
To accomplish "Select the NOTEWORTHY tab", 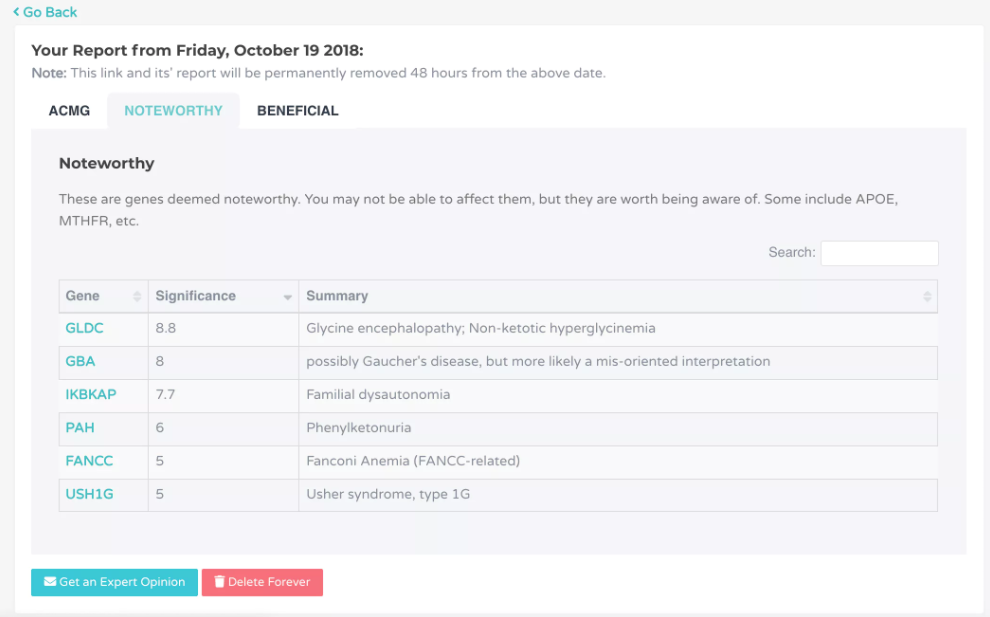I will [173, 111].
